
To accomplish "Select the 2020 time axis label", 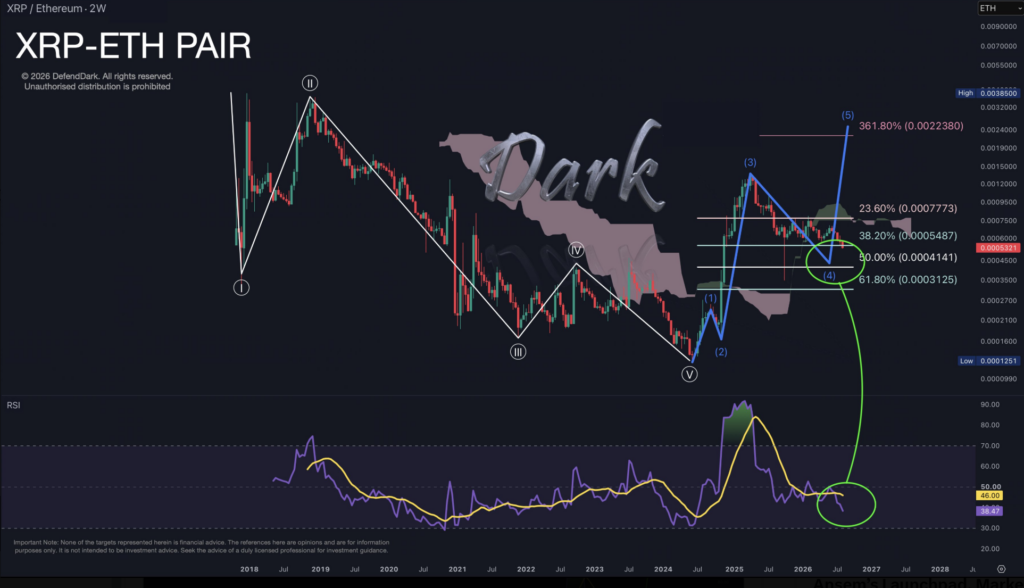I will click(389, 569).
